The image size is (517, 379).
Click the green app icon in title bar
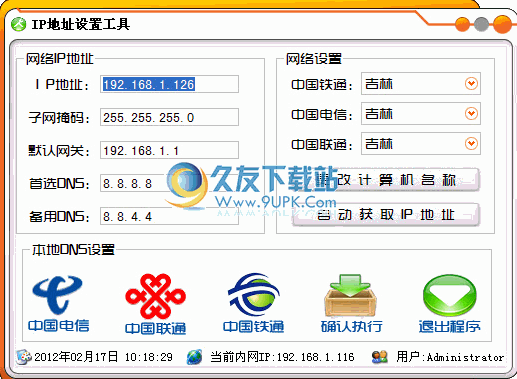(18, 24)
